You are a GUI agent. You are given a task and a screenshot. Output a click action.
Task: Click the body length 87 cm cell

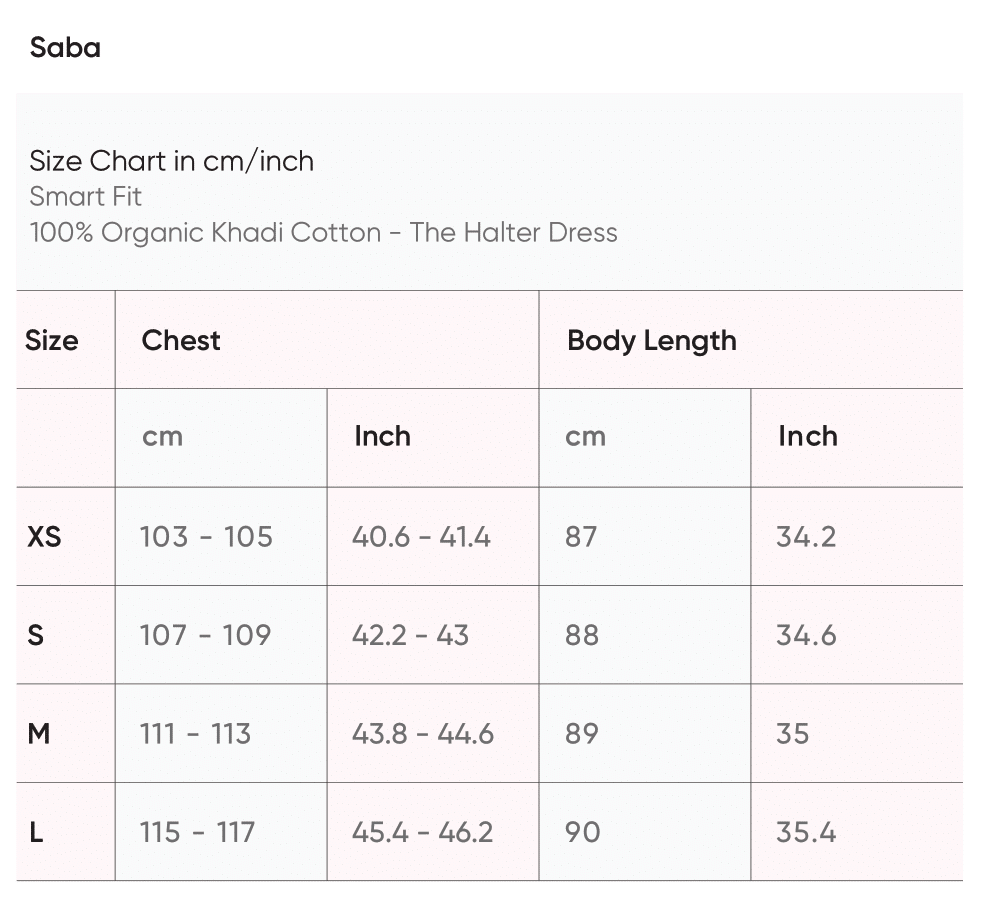point(581,537)
